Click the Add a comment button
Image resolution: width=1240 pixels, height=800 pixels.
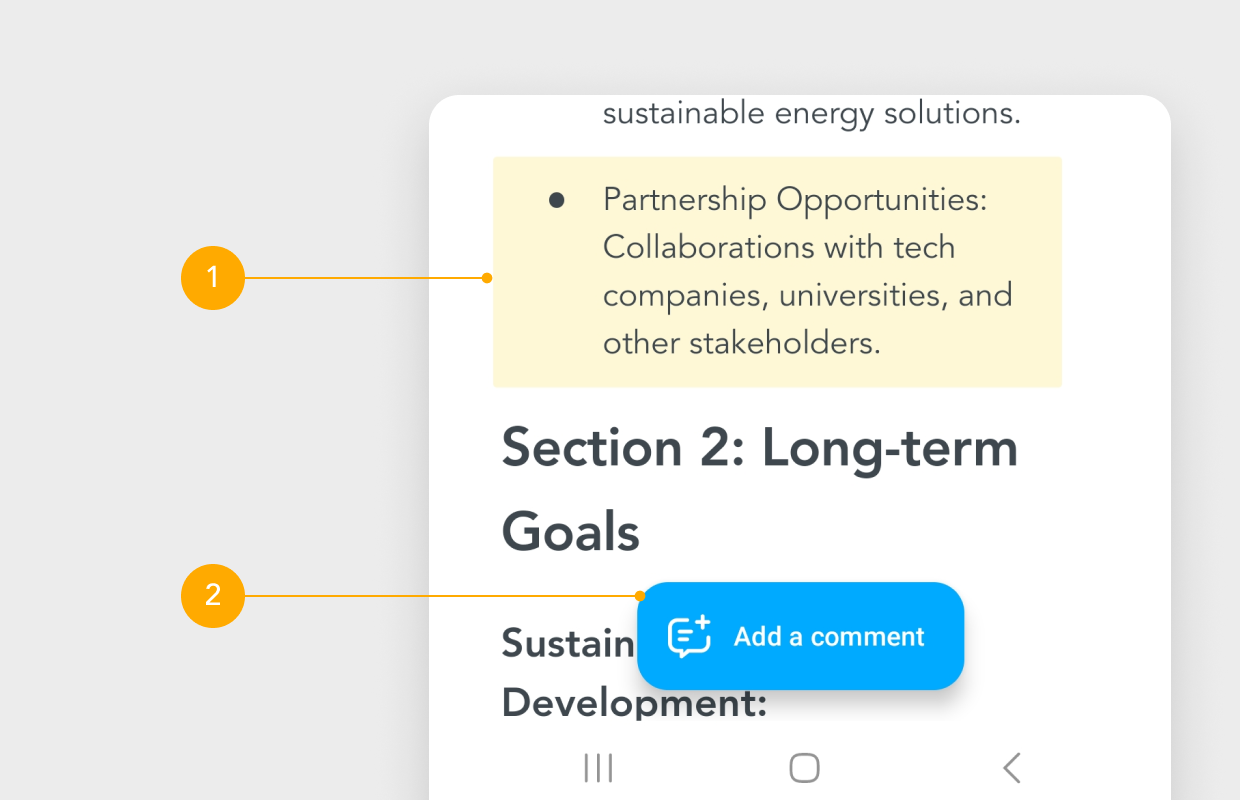[x=800, y=636]
